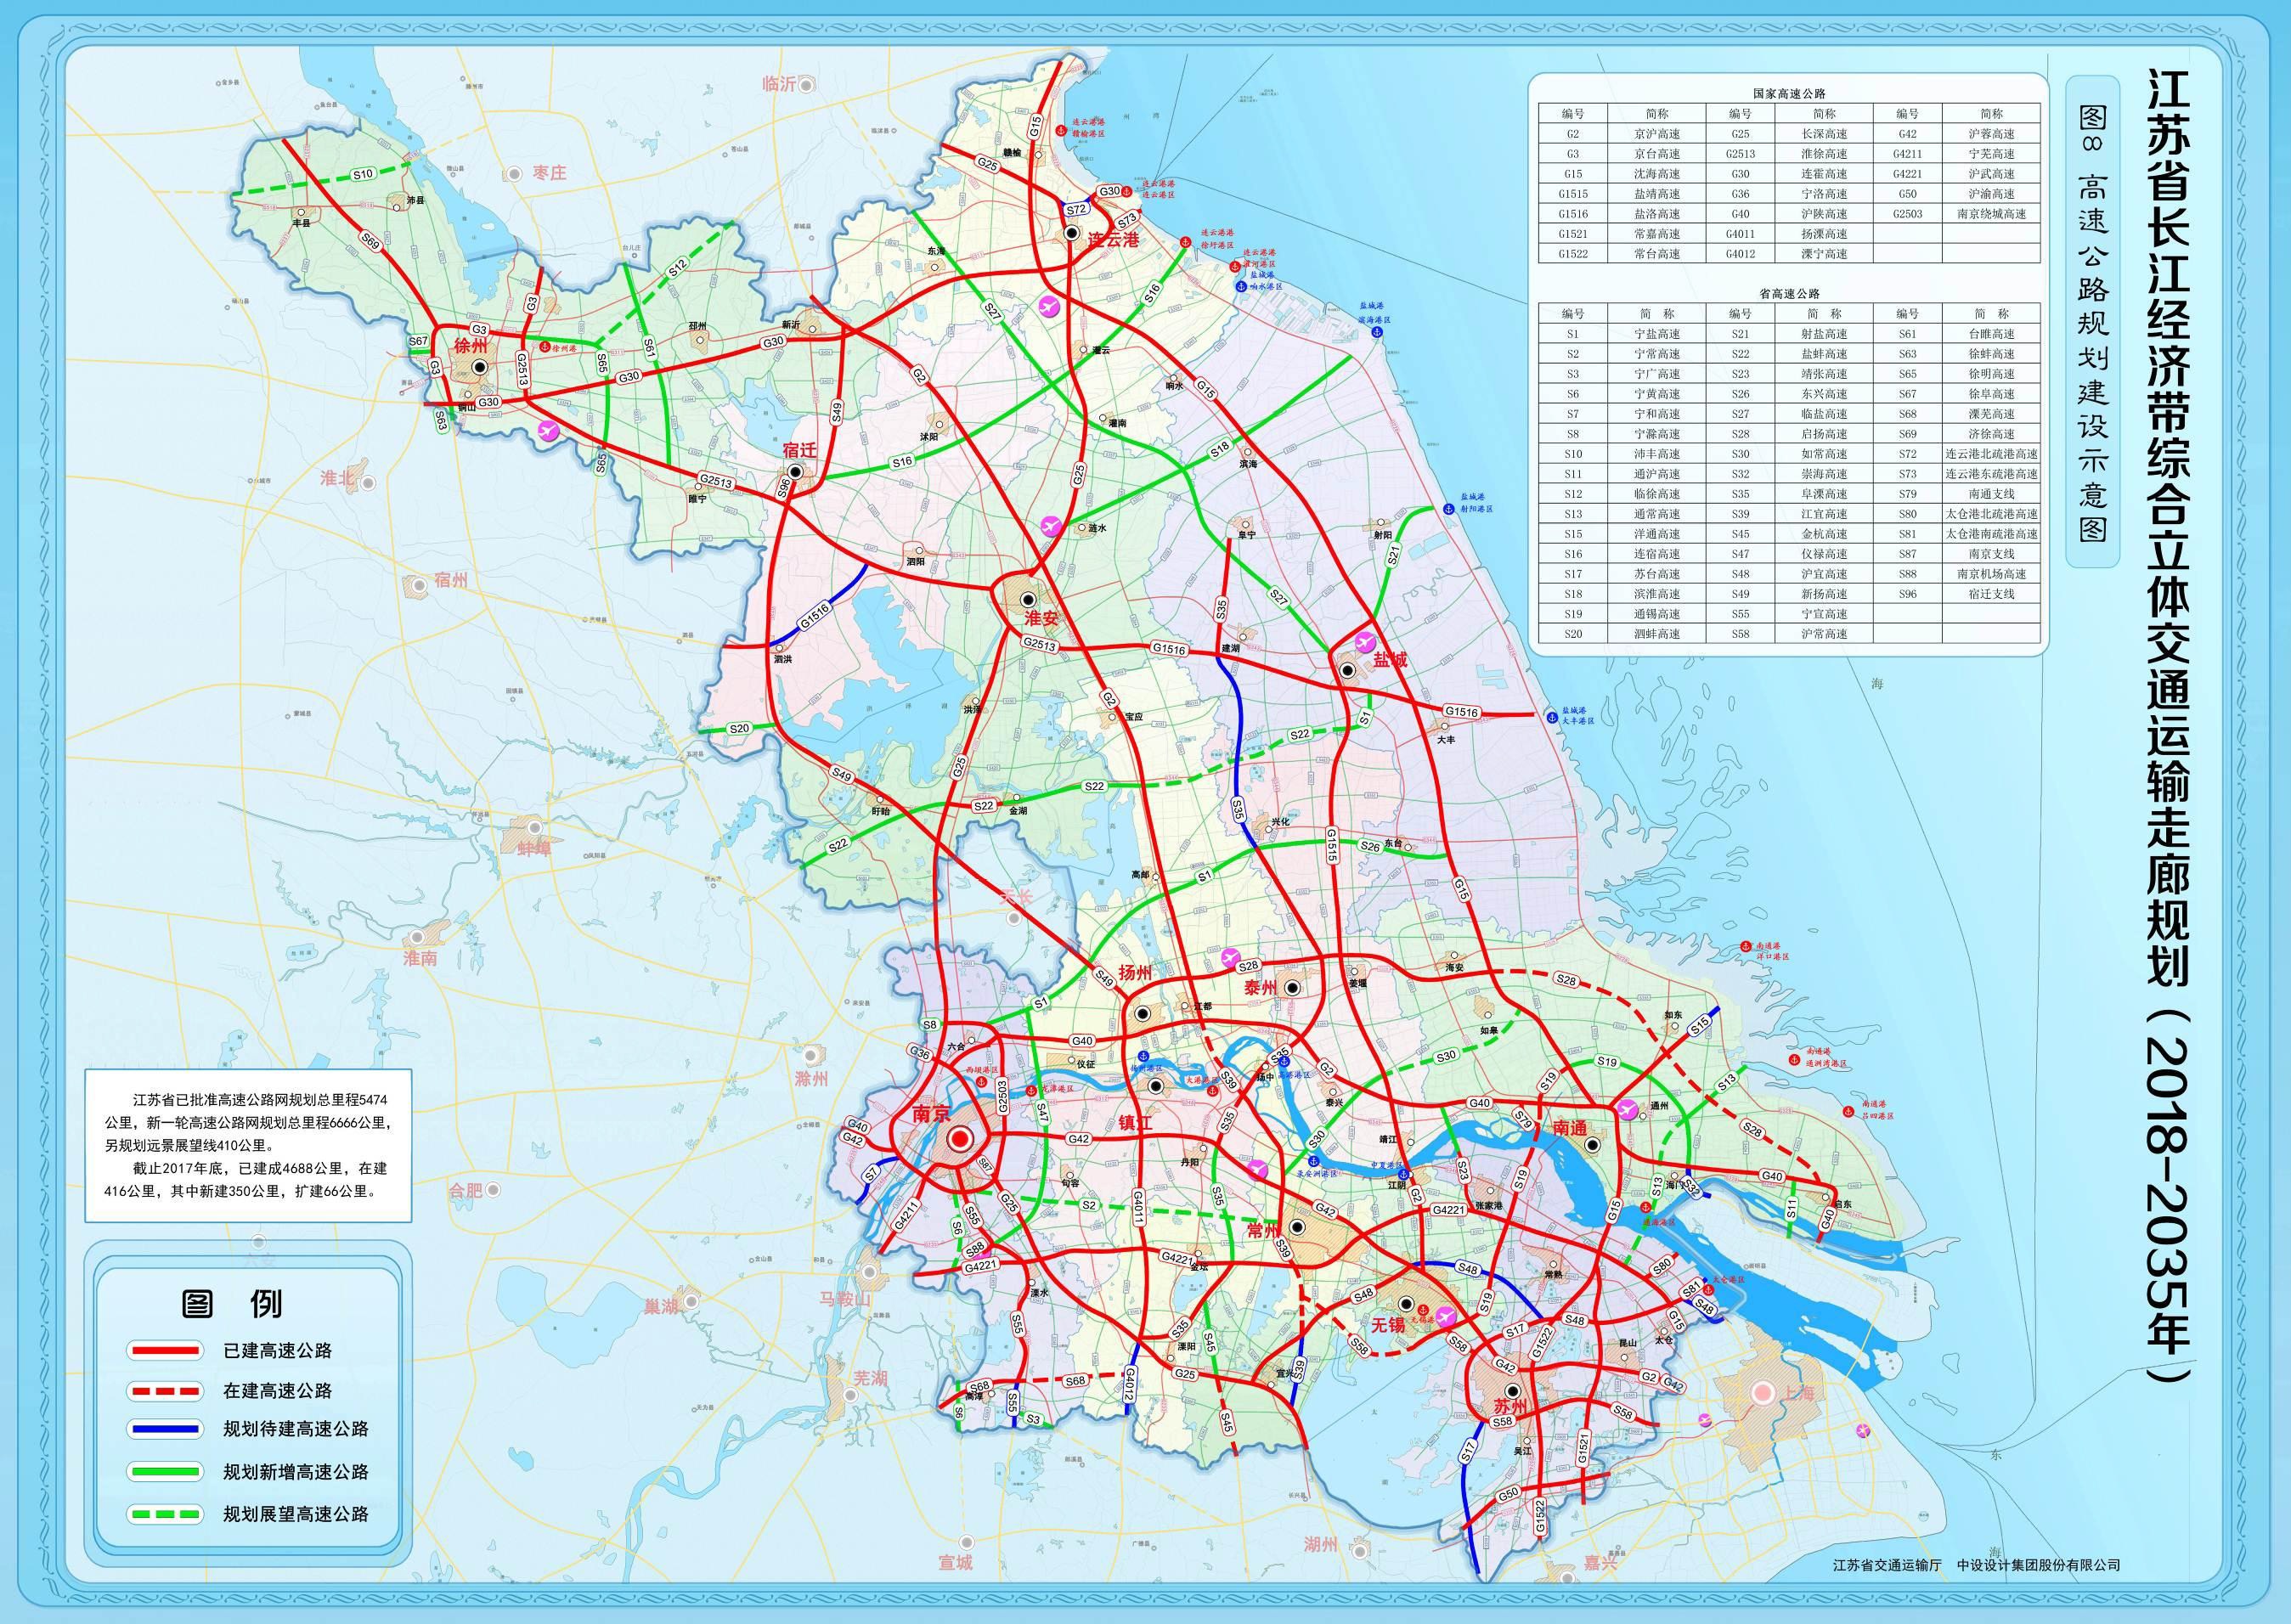Click the G1515 road label on the map
Screen dimensions: 2291x1624
tap(1332, 845)
